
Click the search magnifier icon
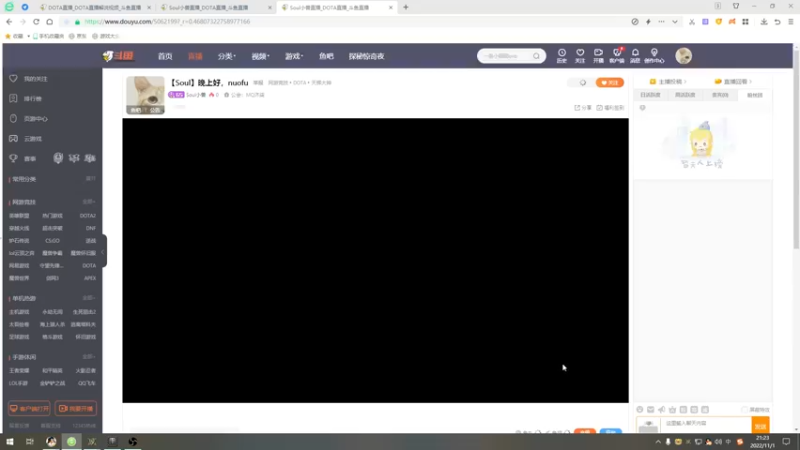(x=536, y=56)
